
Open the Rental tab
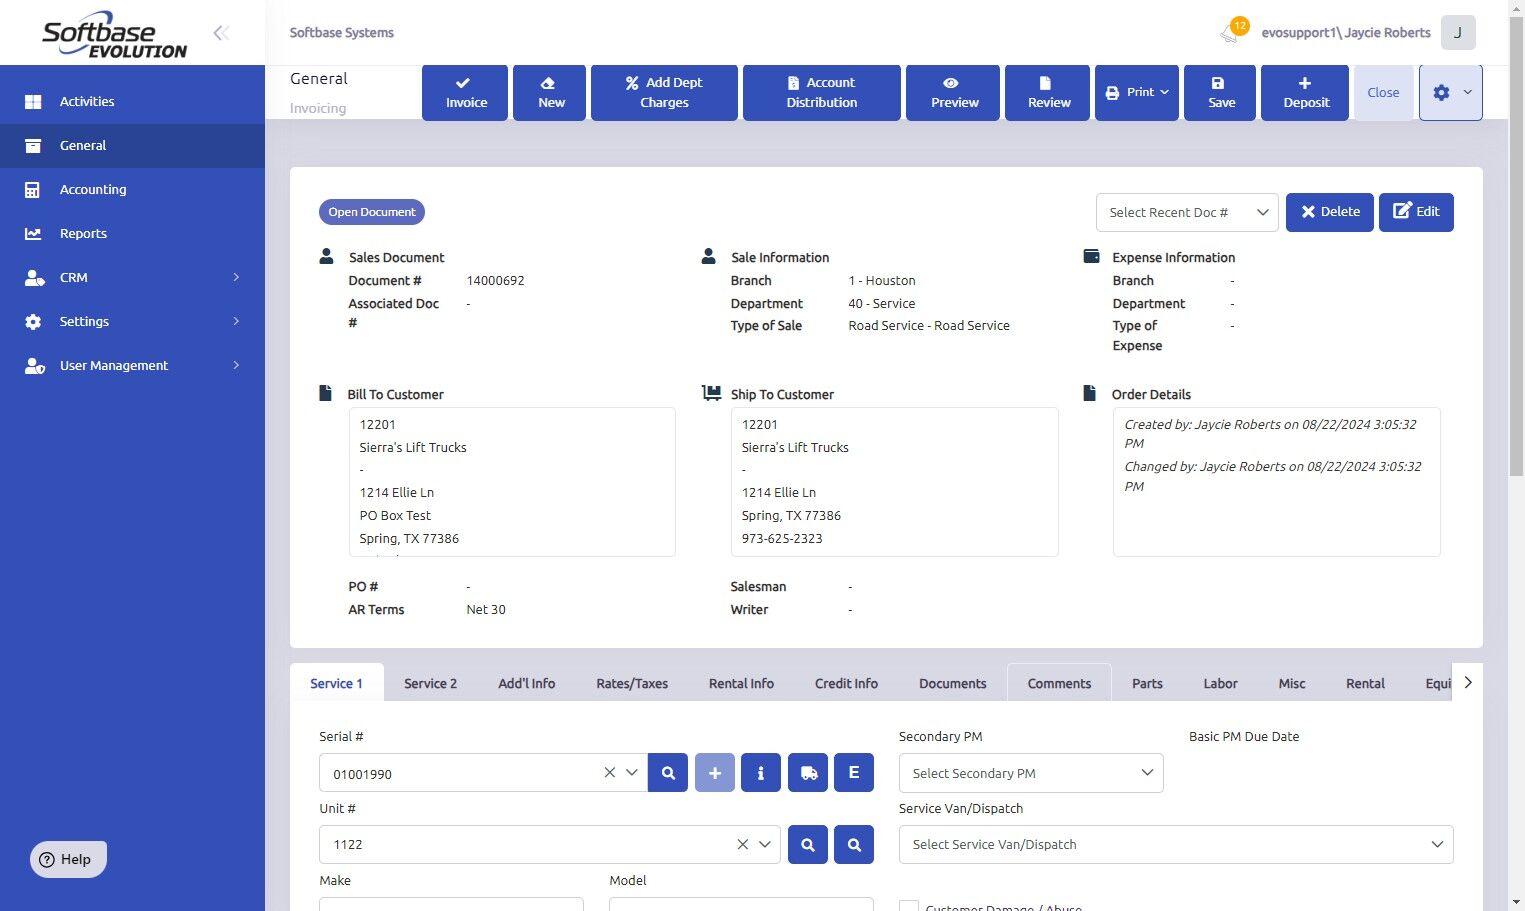pos(1365,684)
